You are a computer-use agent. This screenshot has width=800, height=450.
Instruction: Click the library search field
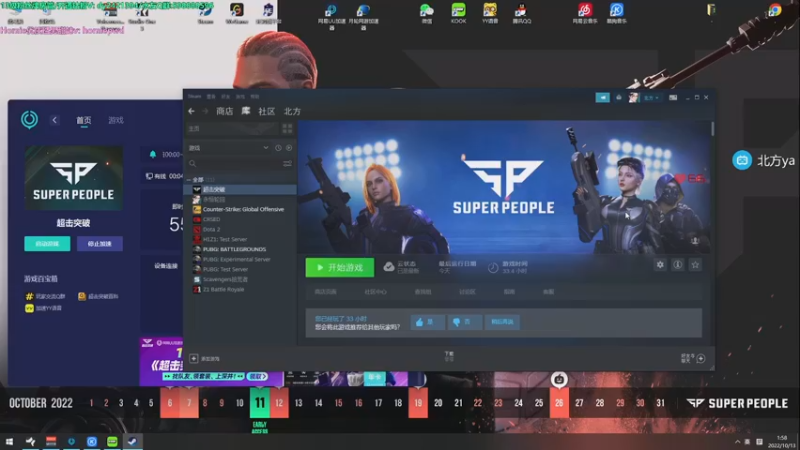[234, 164]
